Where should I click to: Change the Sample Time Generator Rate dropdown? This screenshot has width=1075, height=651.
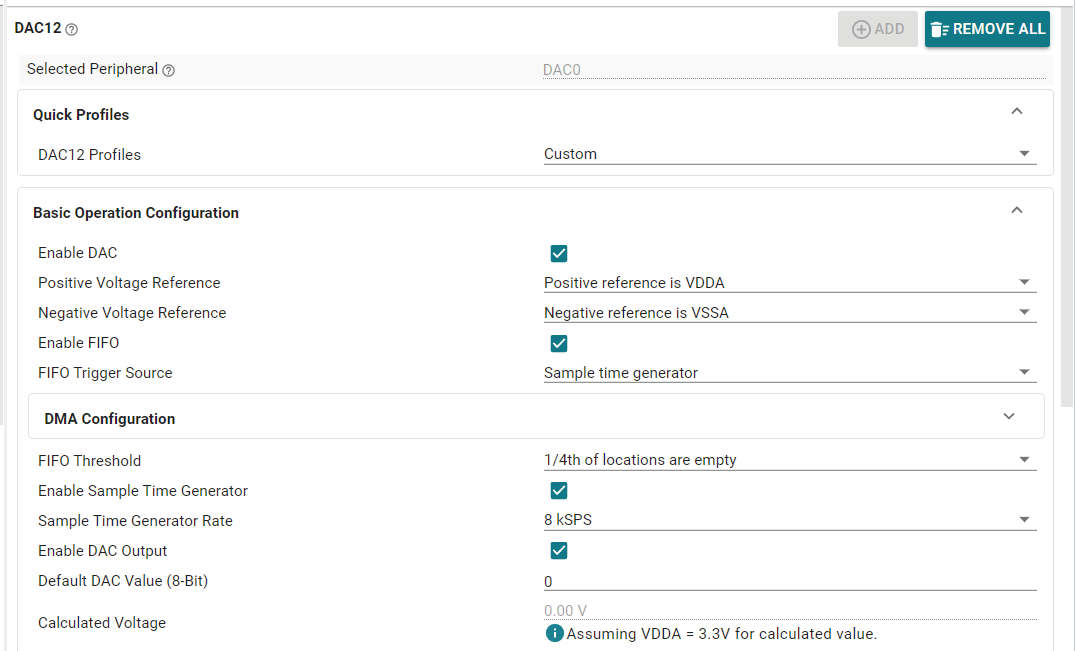point(789,520)
